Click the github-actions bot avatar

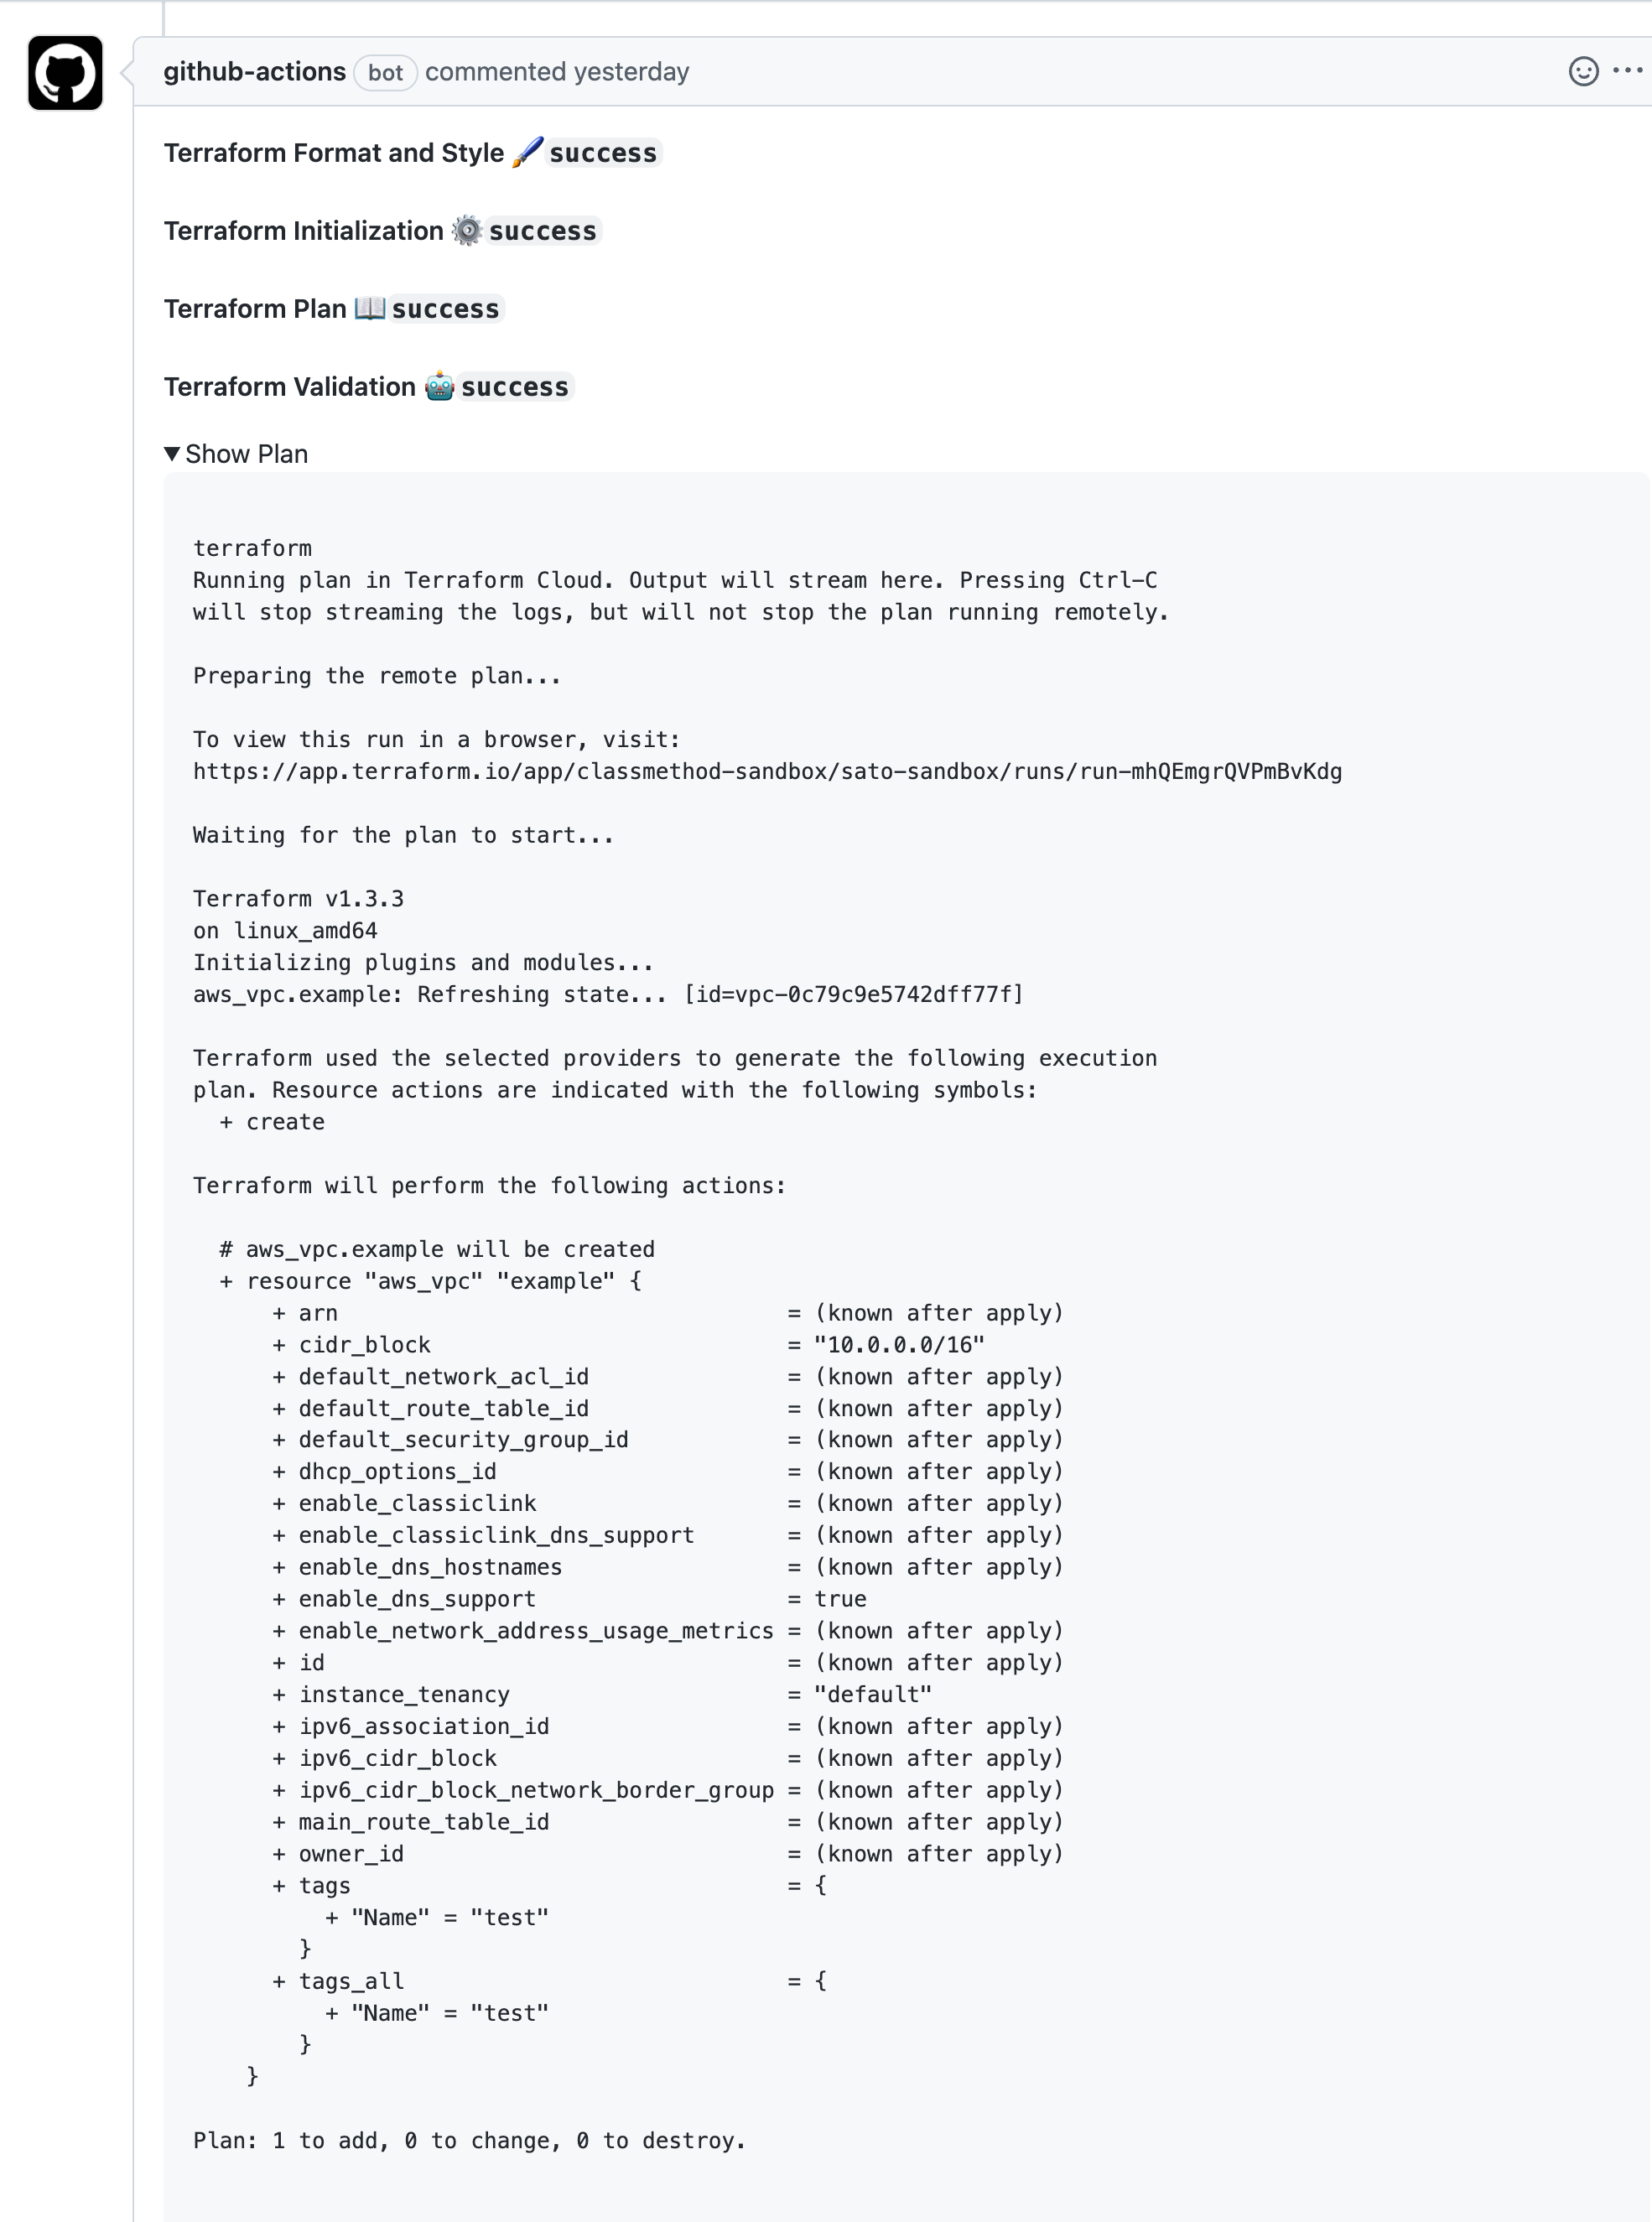click(64, 71)
